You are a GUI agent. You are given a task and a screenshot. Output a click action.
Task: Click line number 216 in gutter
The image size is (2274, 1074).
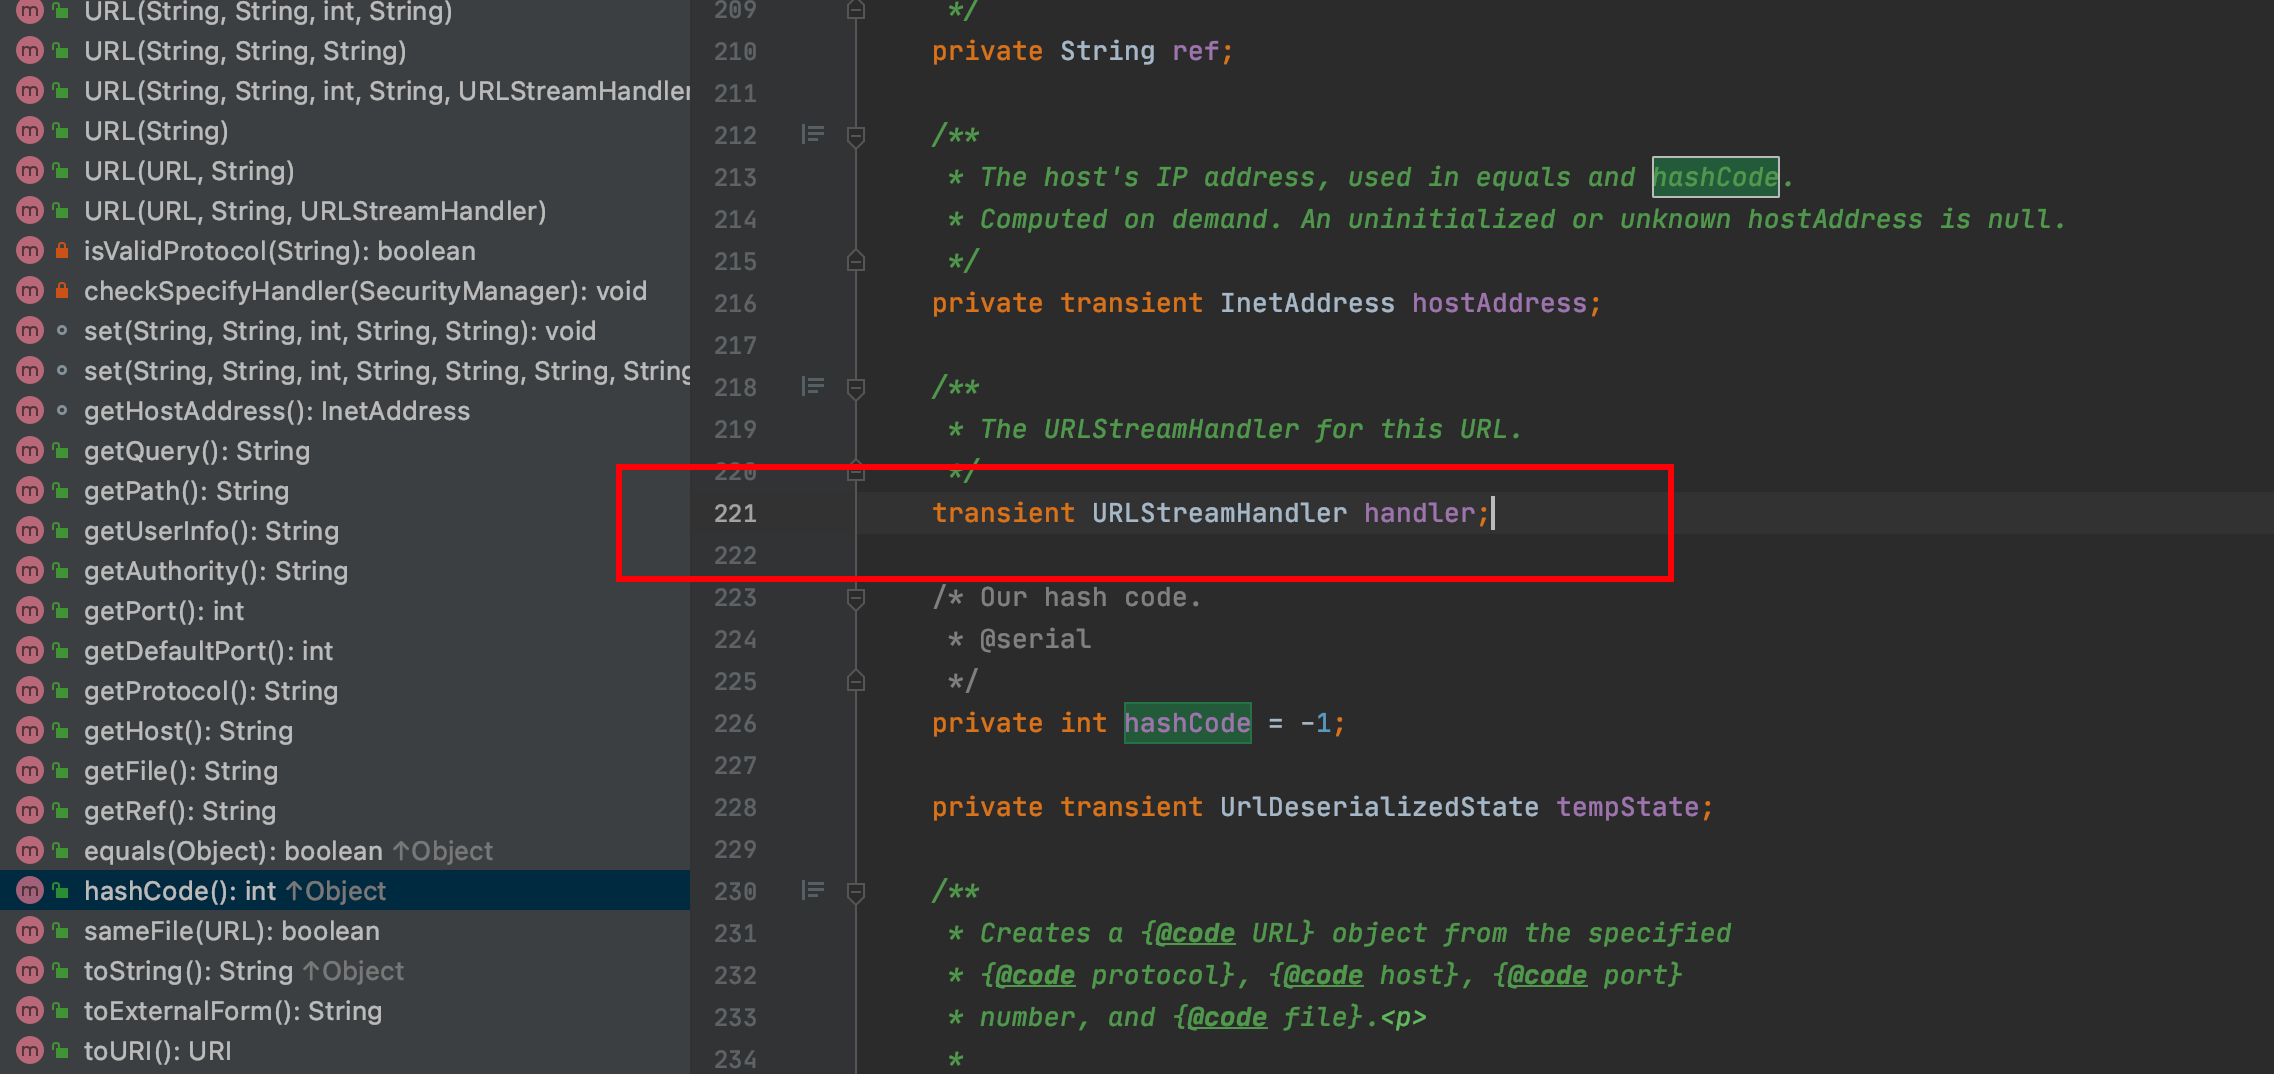click(735, 303)
